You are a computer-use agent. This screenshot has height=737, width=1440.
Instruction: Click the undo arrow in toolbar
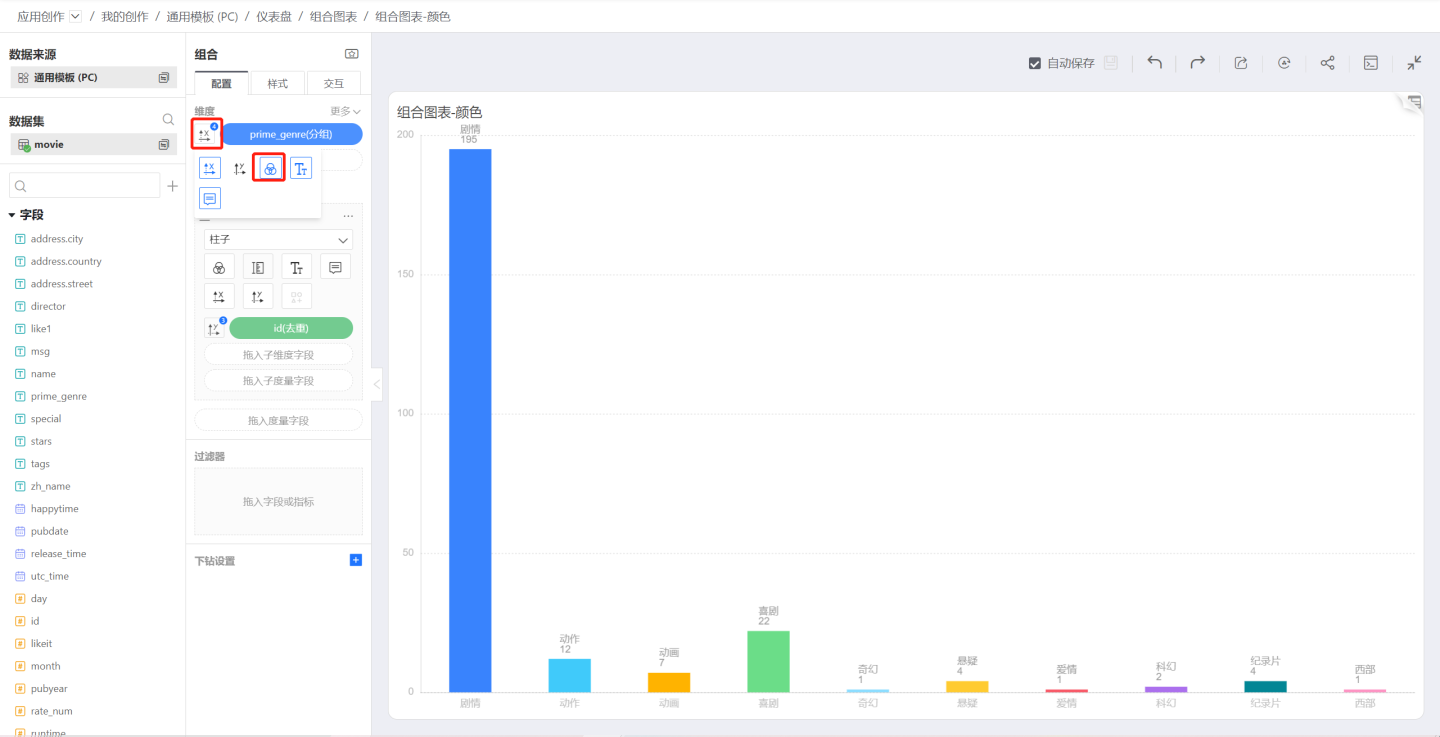1154,63
